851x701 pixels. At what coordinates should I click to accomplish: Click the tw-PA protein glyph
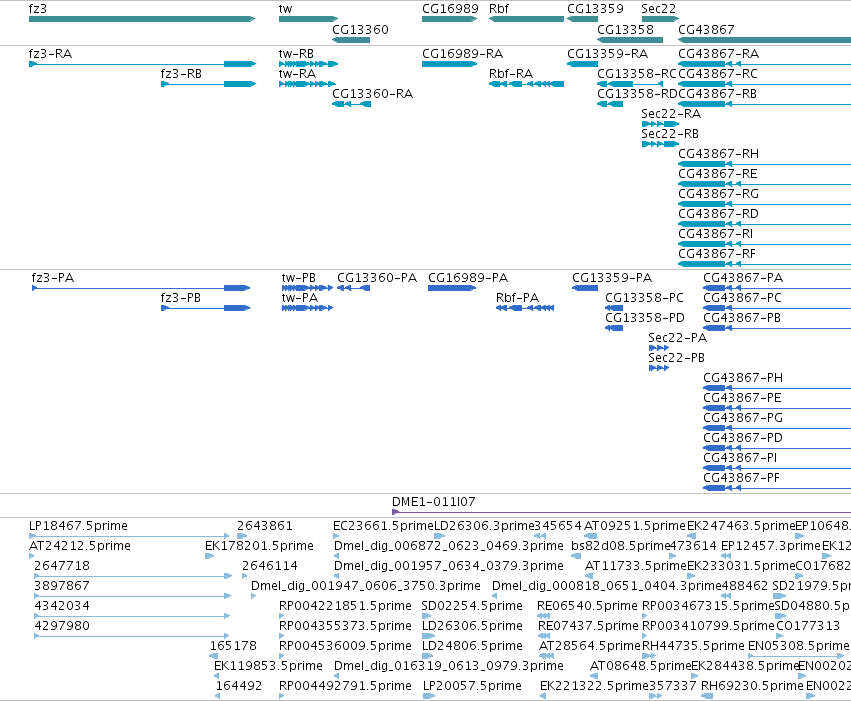click(307, 308)
